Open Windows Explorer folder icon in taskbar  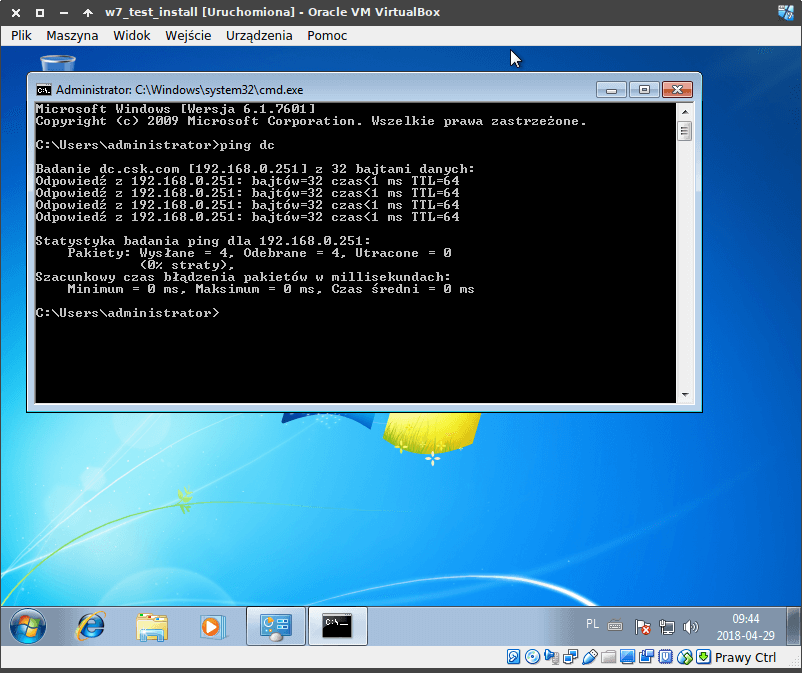pyautogui.click(x=152, y=626)
